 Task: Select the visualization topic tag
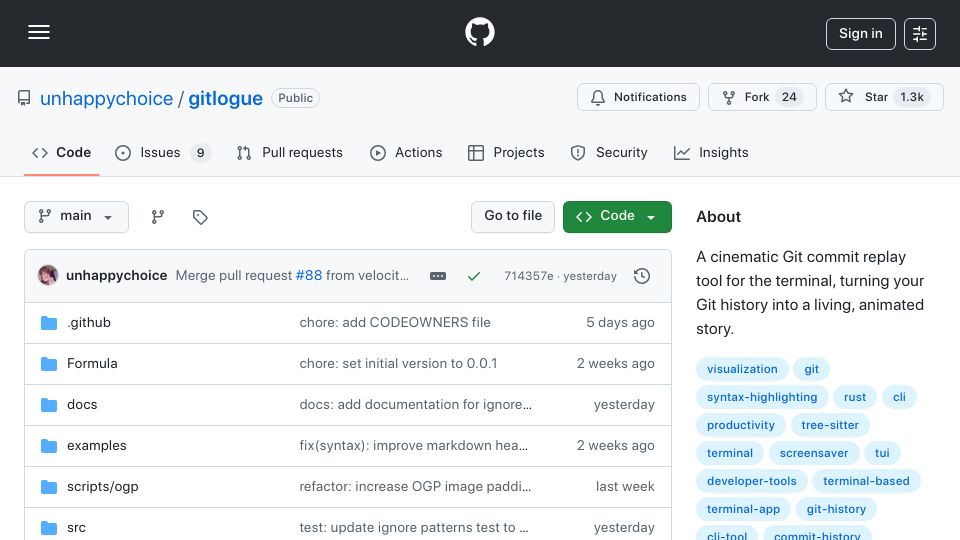742,369
